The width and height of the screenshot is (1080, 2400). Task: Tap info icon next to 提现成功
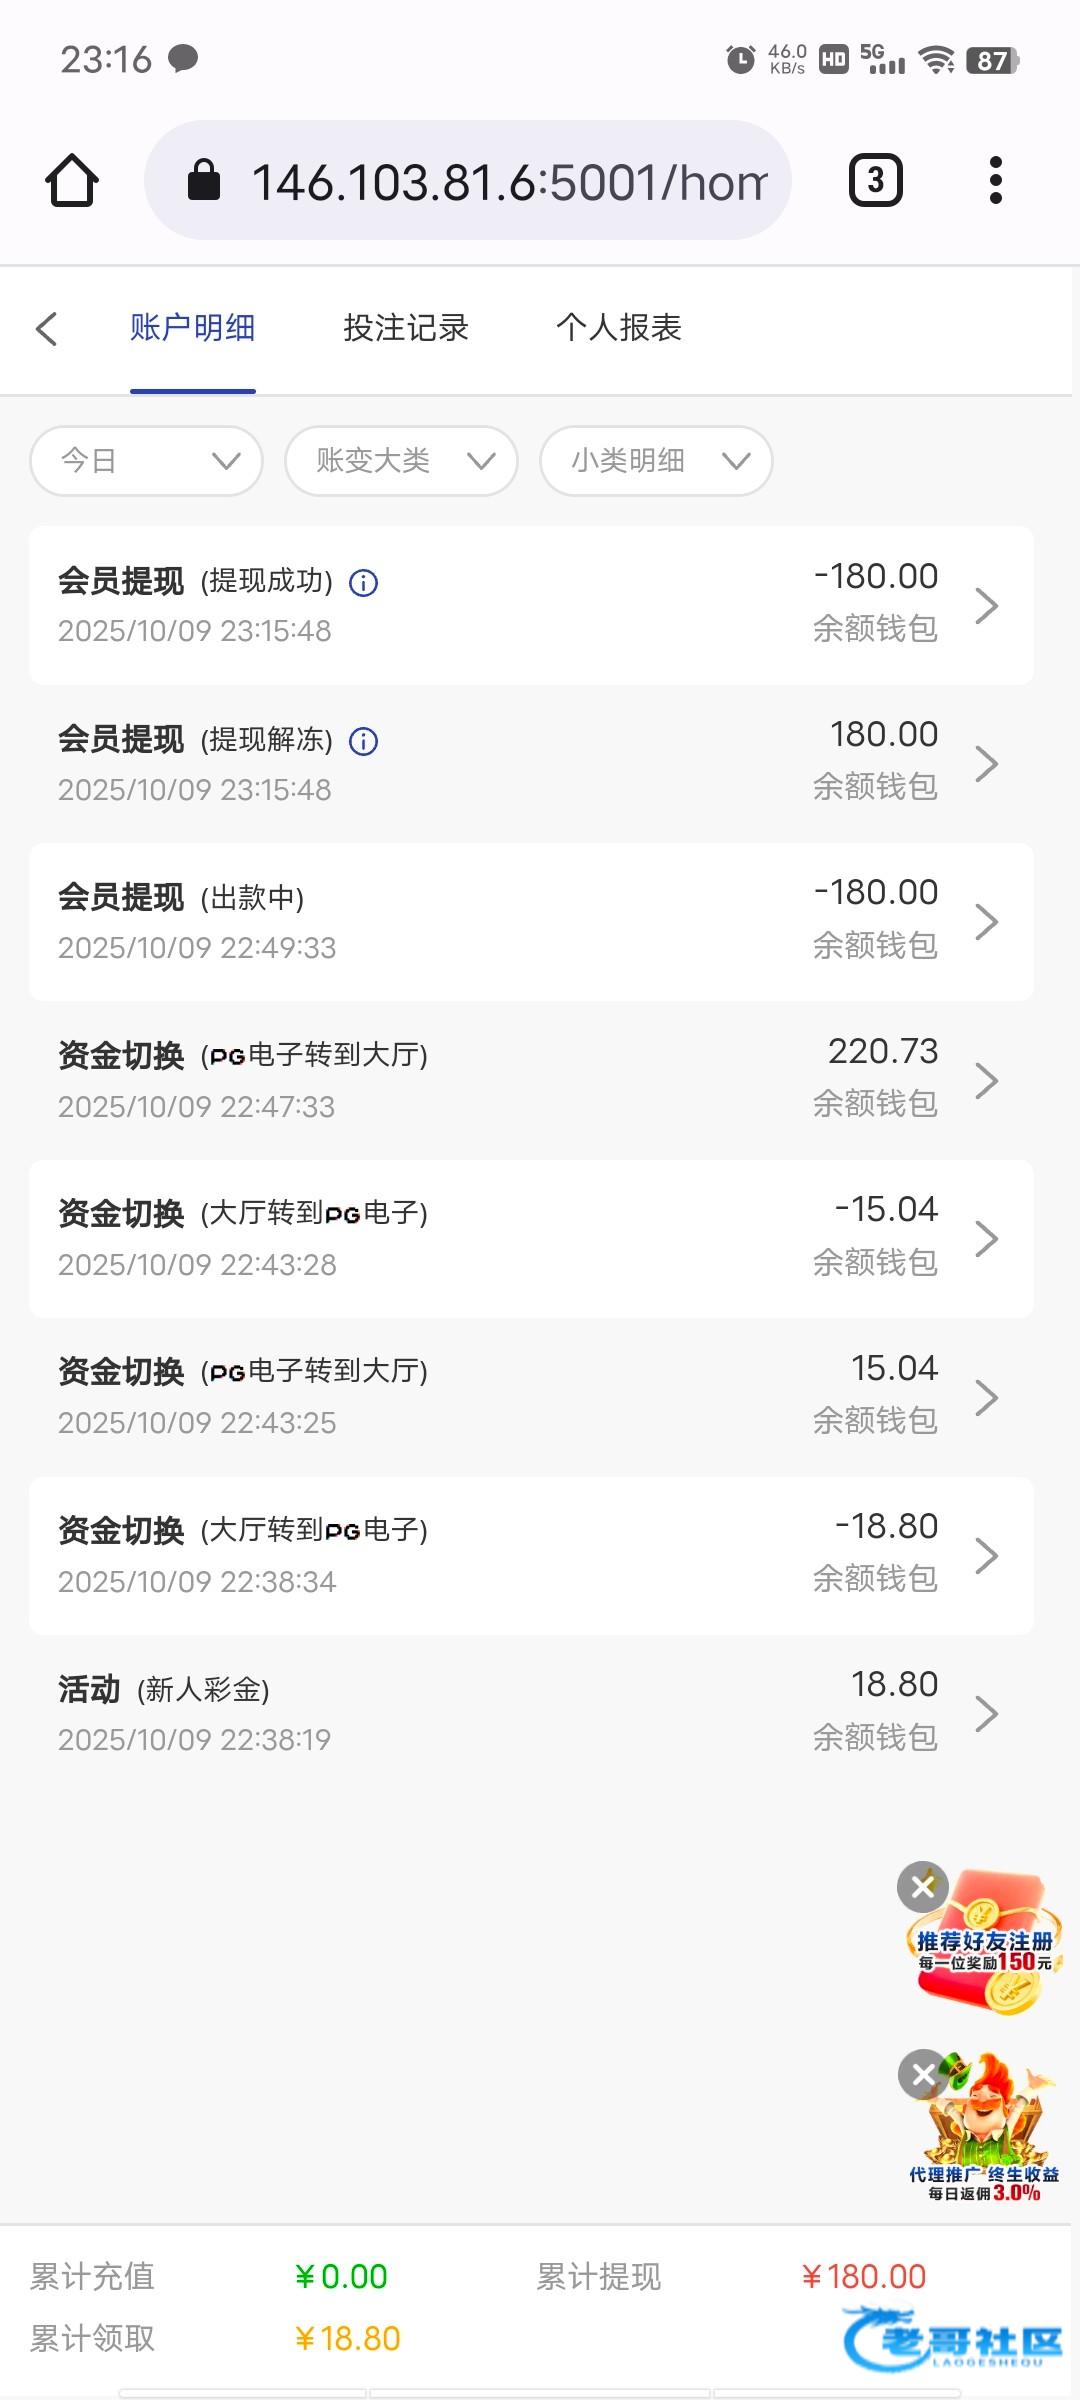(x=363, y=583)
